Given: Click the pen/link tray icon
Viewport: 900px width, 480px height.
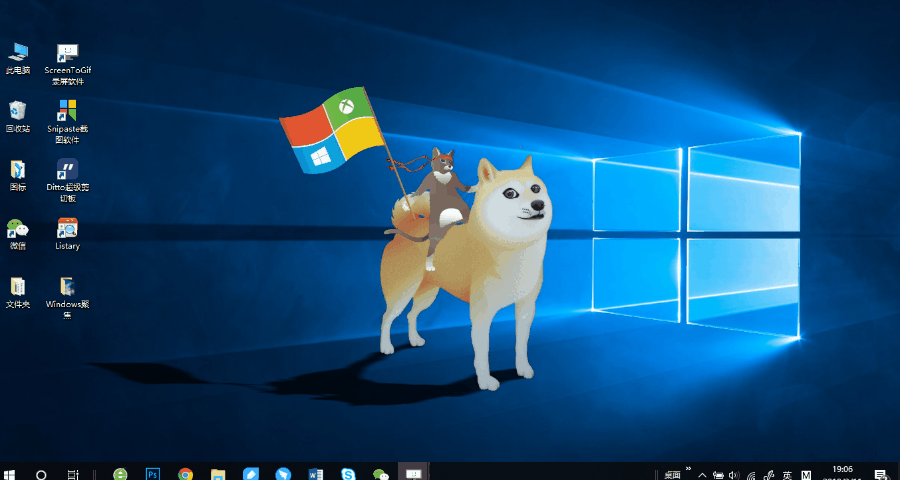Looking at the screenshot, I should click(x=770, y=475).
